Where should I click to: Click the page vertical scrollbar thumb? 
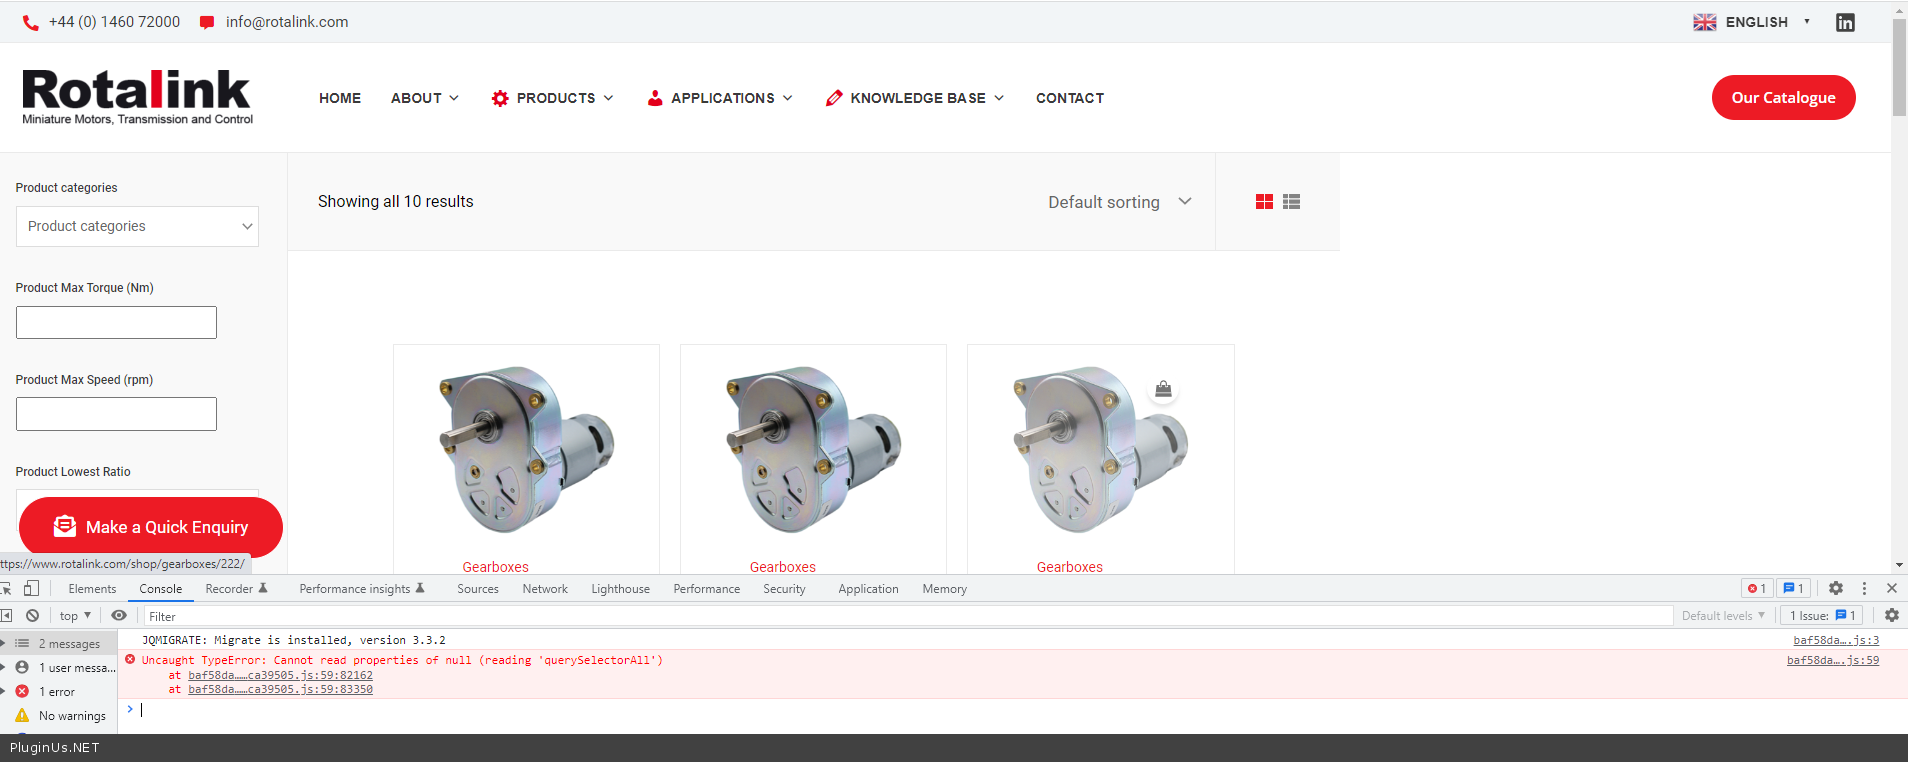[1899, 70]
